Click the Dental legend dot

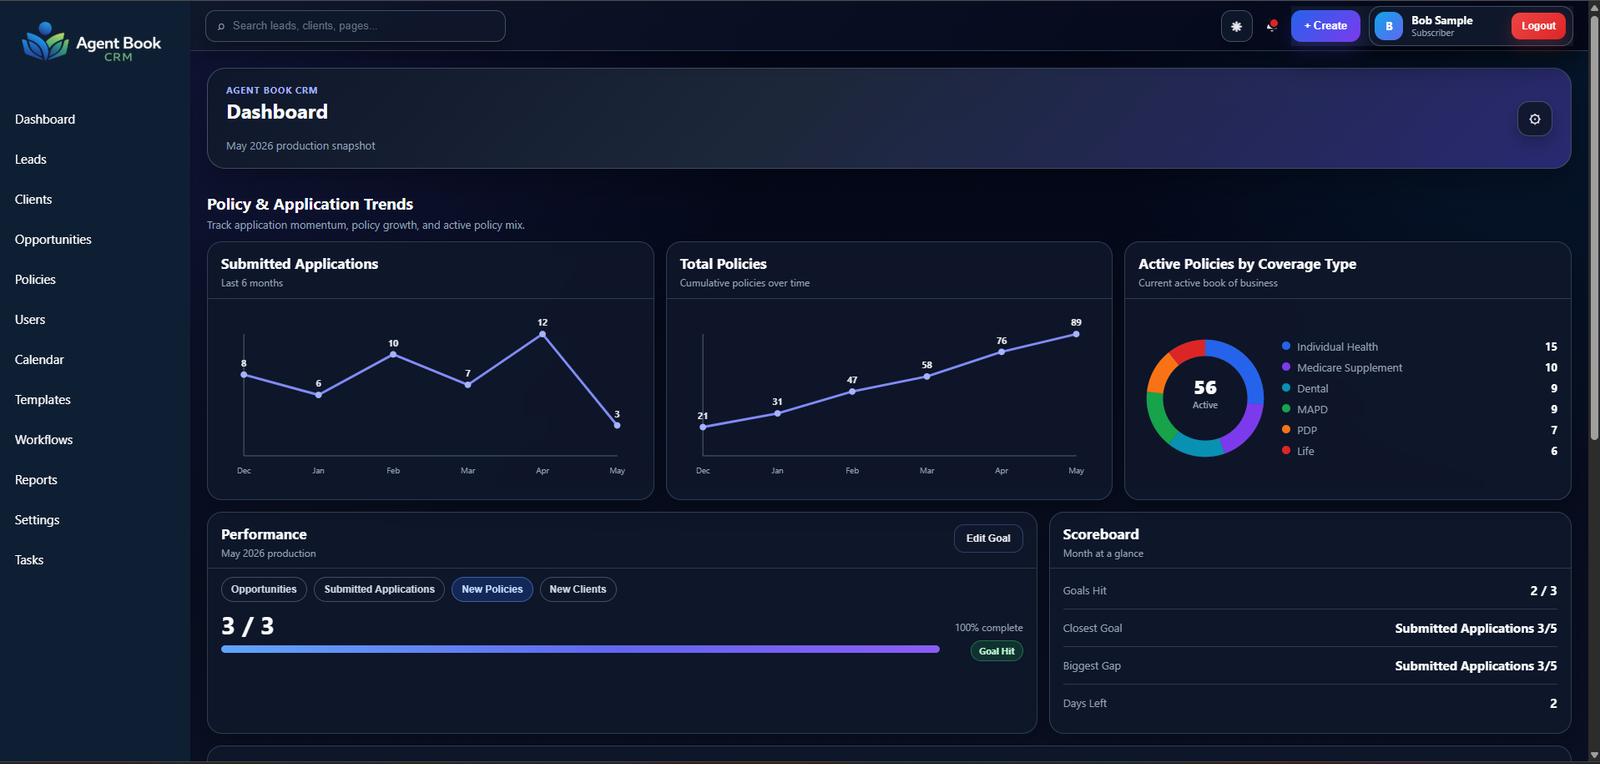(1286, 388)
